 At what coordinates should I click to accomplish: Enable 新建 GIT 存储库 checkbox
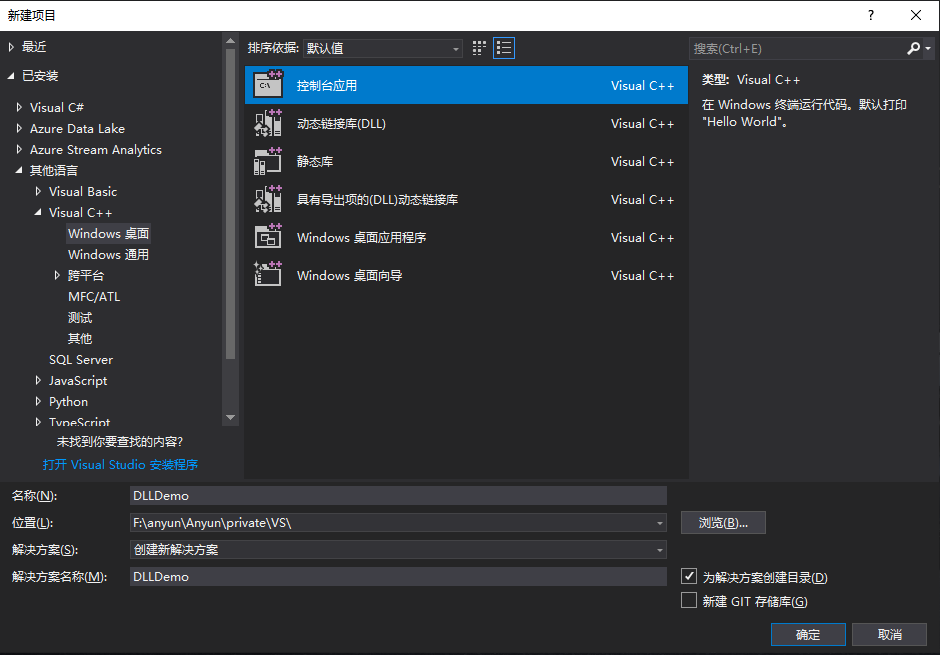click(689, 600)
